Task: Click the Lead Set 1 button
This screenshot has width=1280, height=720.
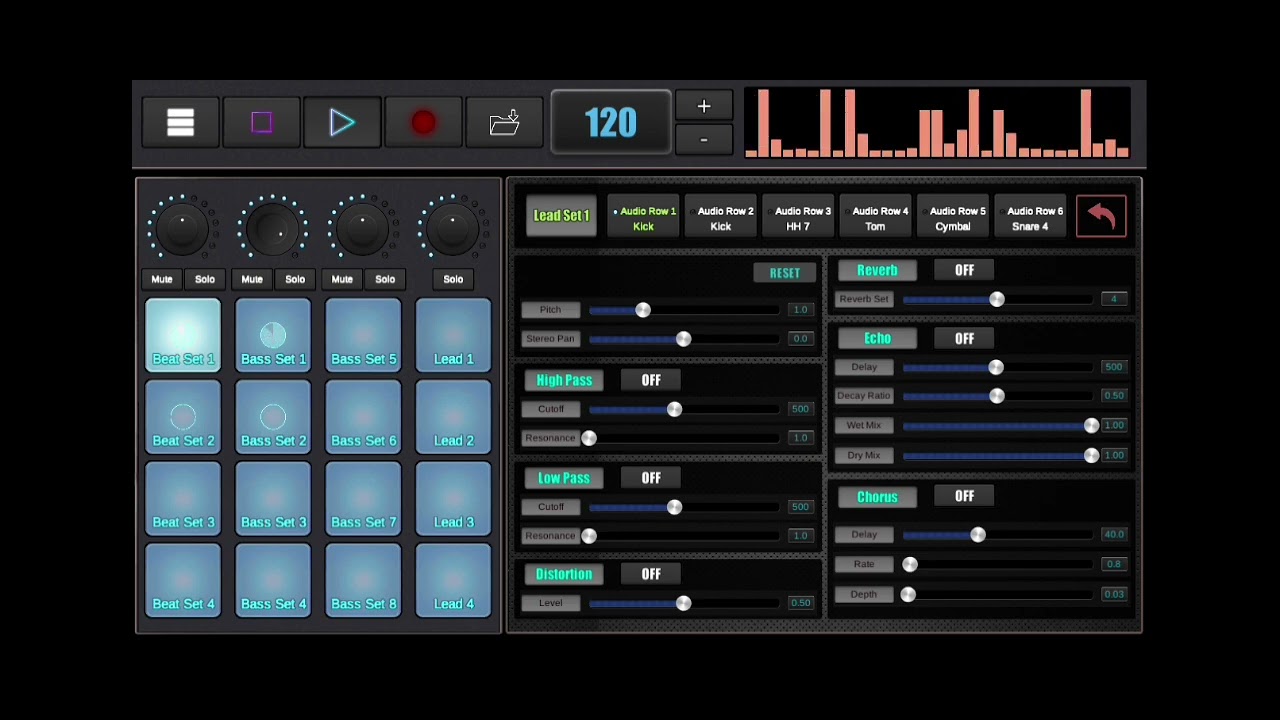Action: pos(561,216)
